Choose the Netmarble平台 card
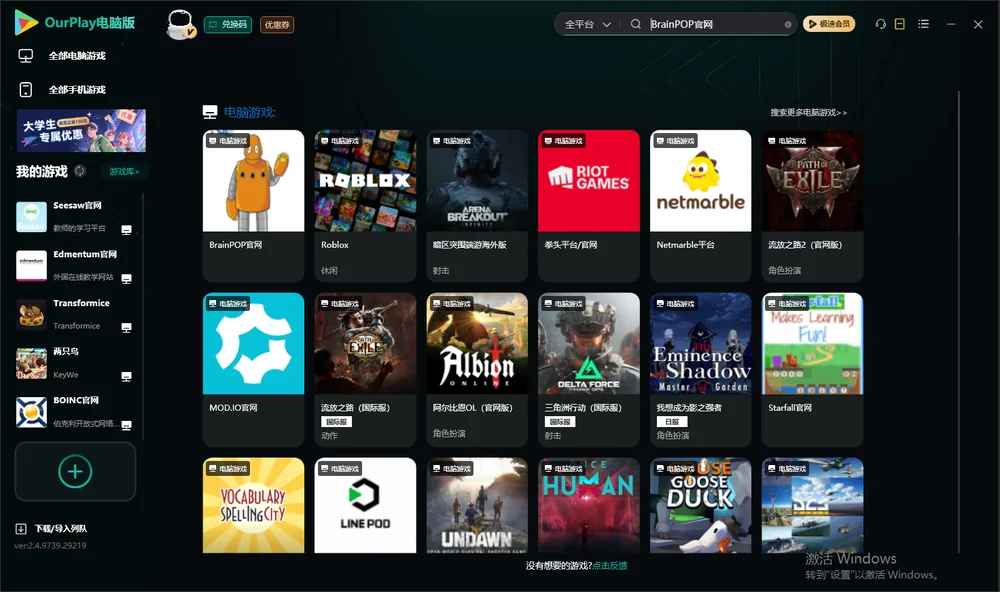 point(701,205)
